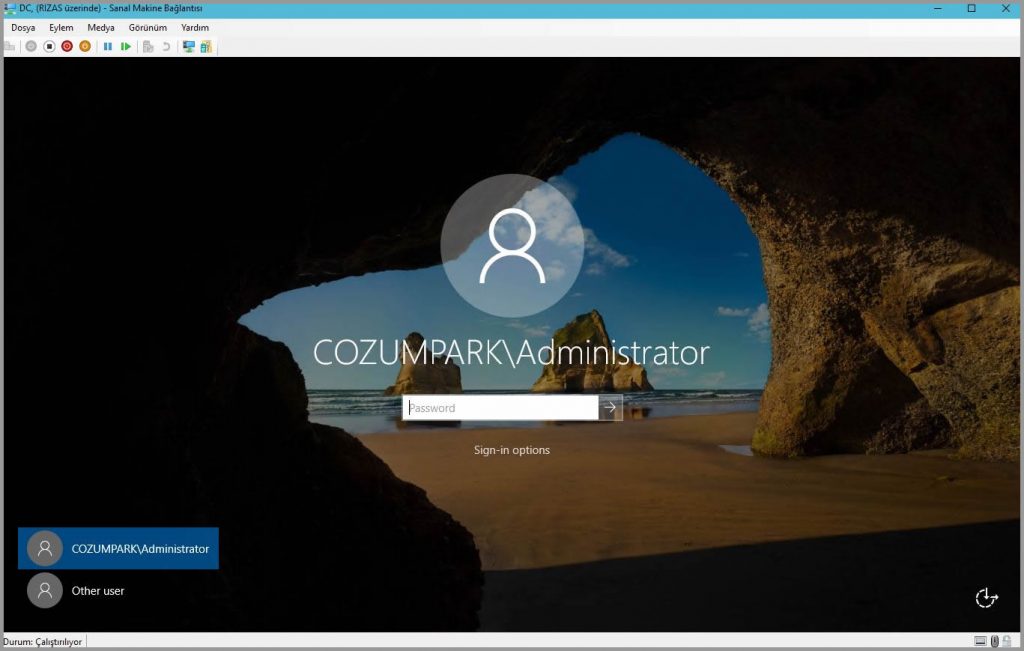Click the Revert arrow toolbar icon
Viewport: 1024px width, 651px height.
pos(166,46)
